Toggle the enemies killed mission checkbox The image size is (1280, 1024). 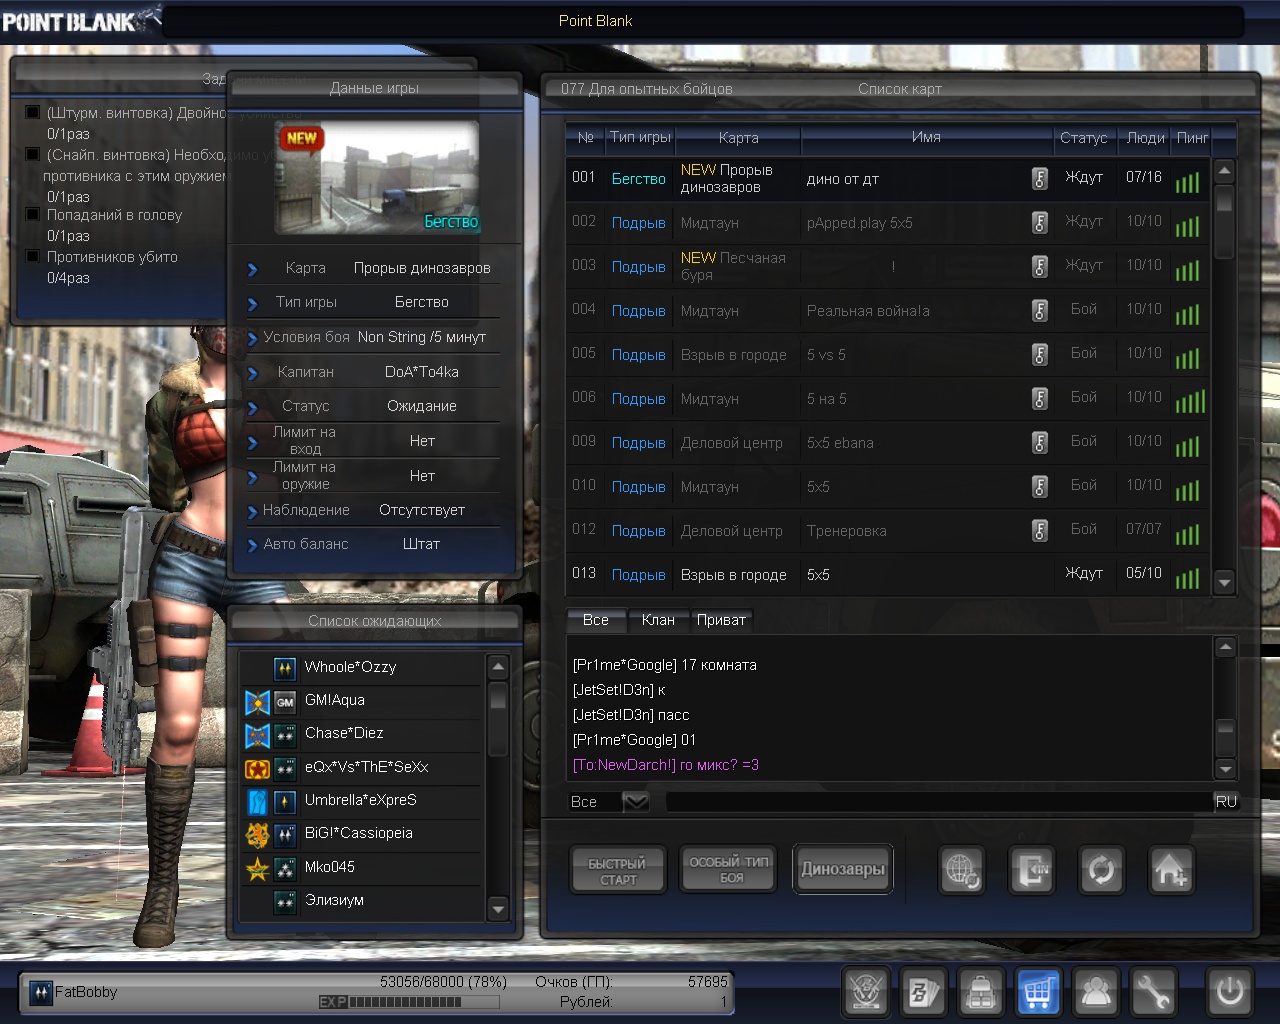tap(33, 257)
